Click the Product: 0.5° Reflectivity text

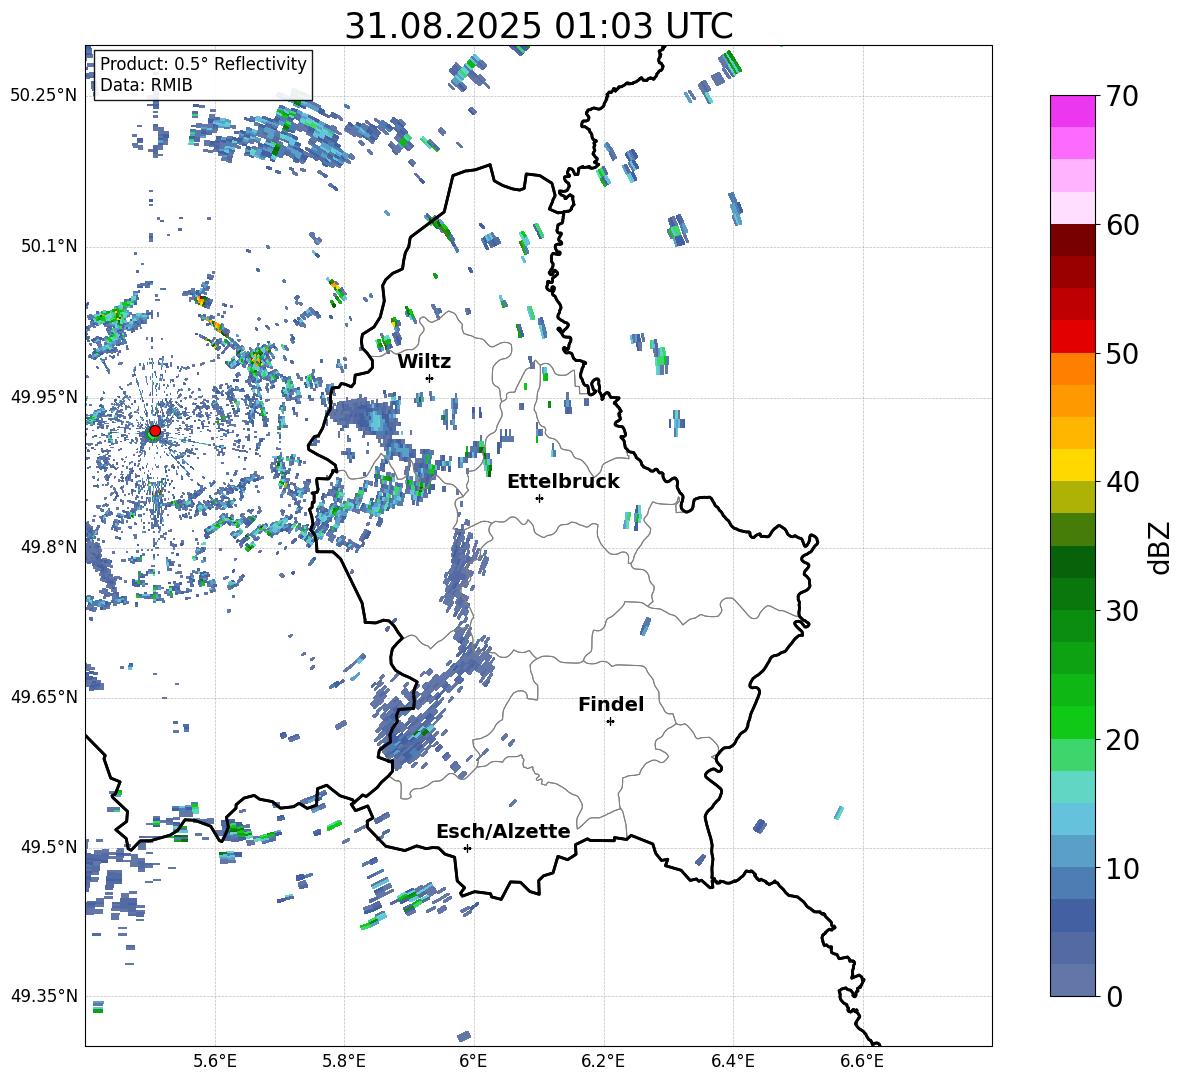203,64
